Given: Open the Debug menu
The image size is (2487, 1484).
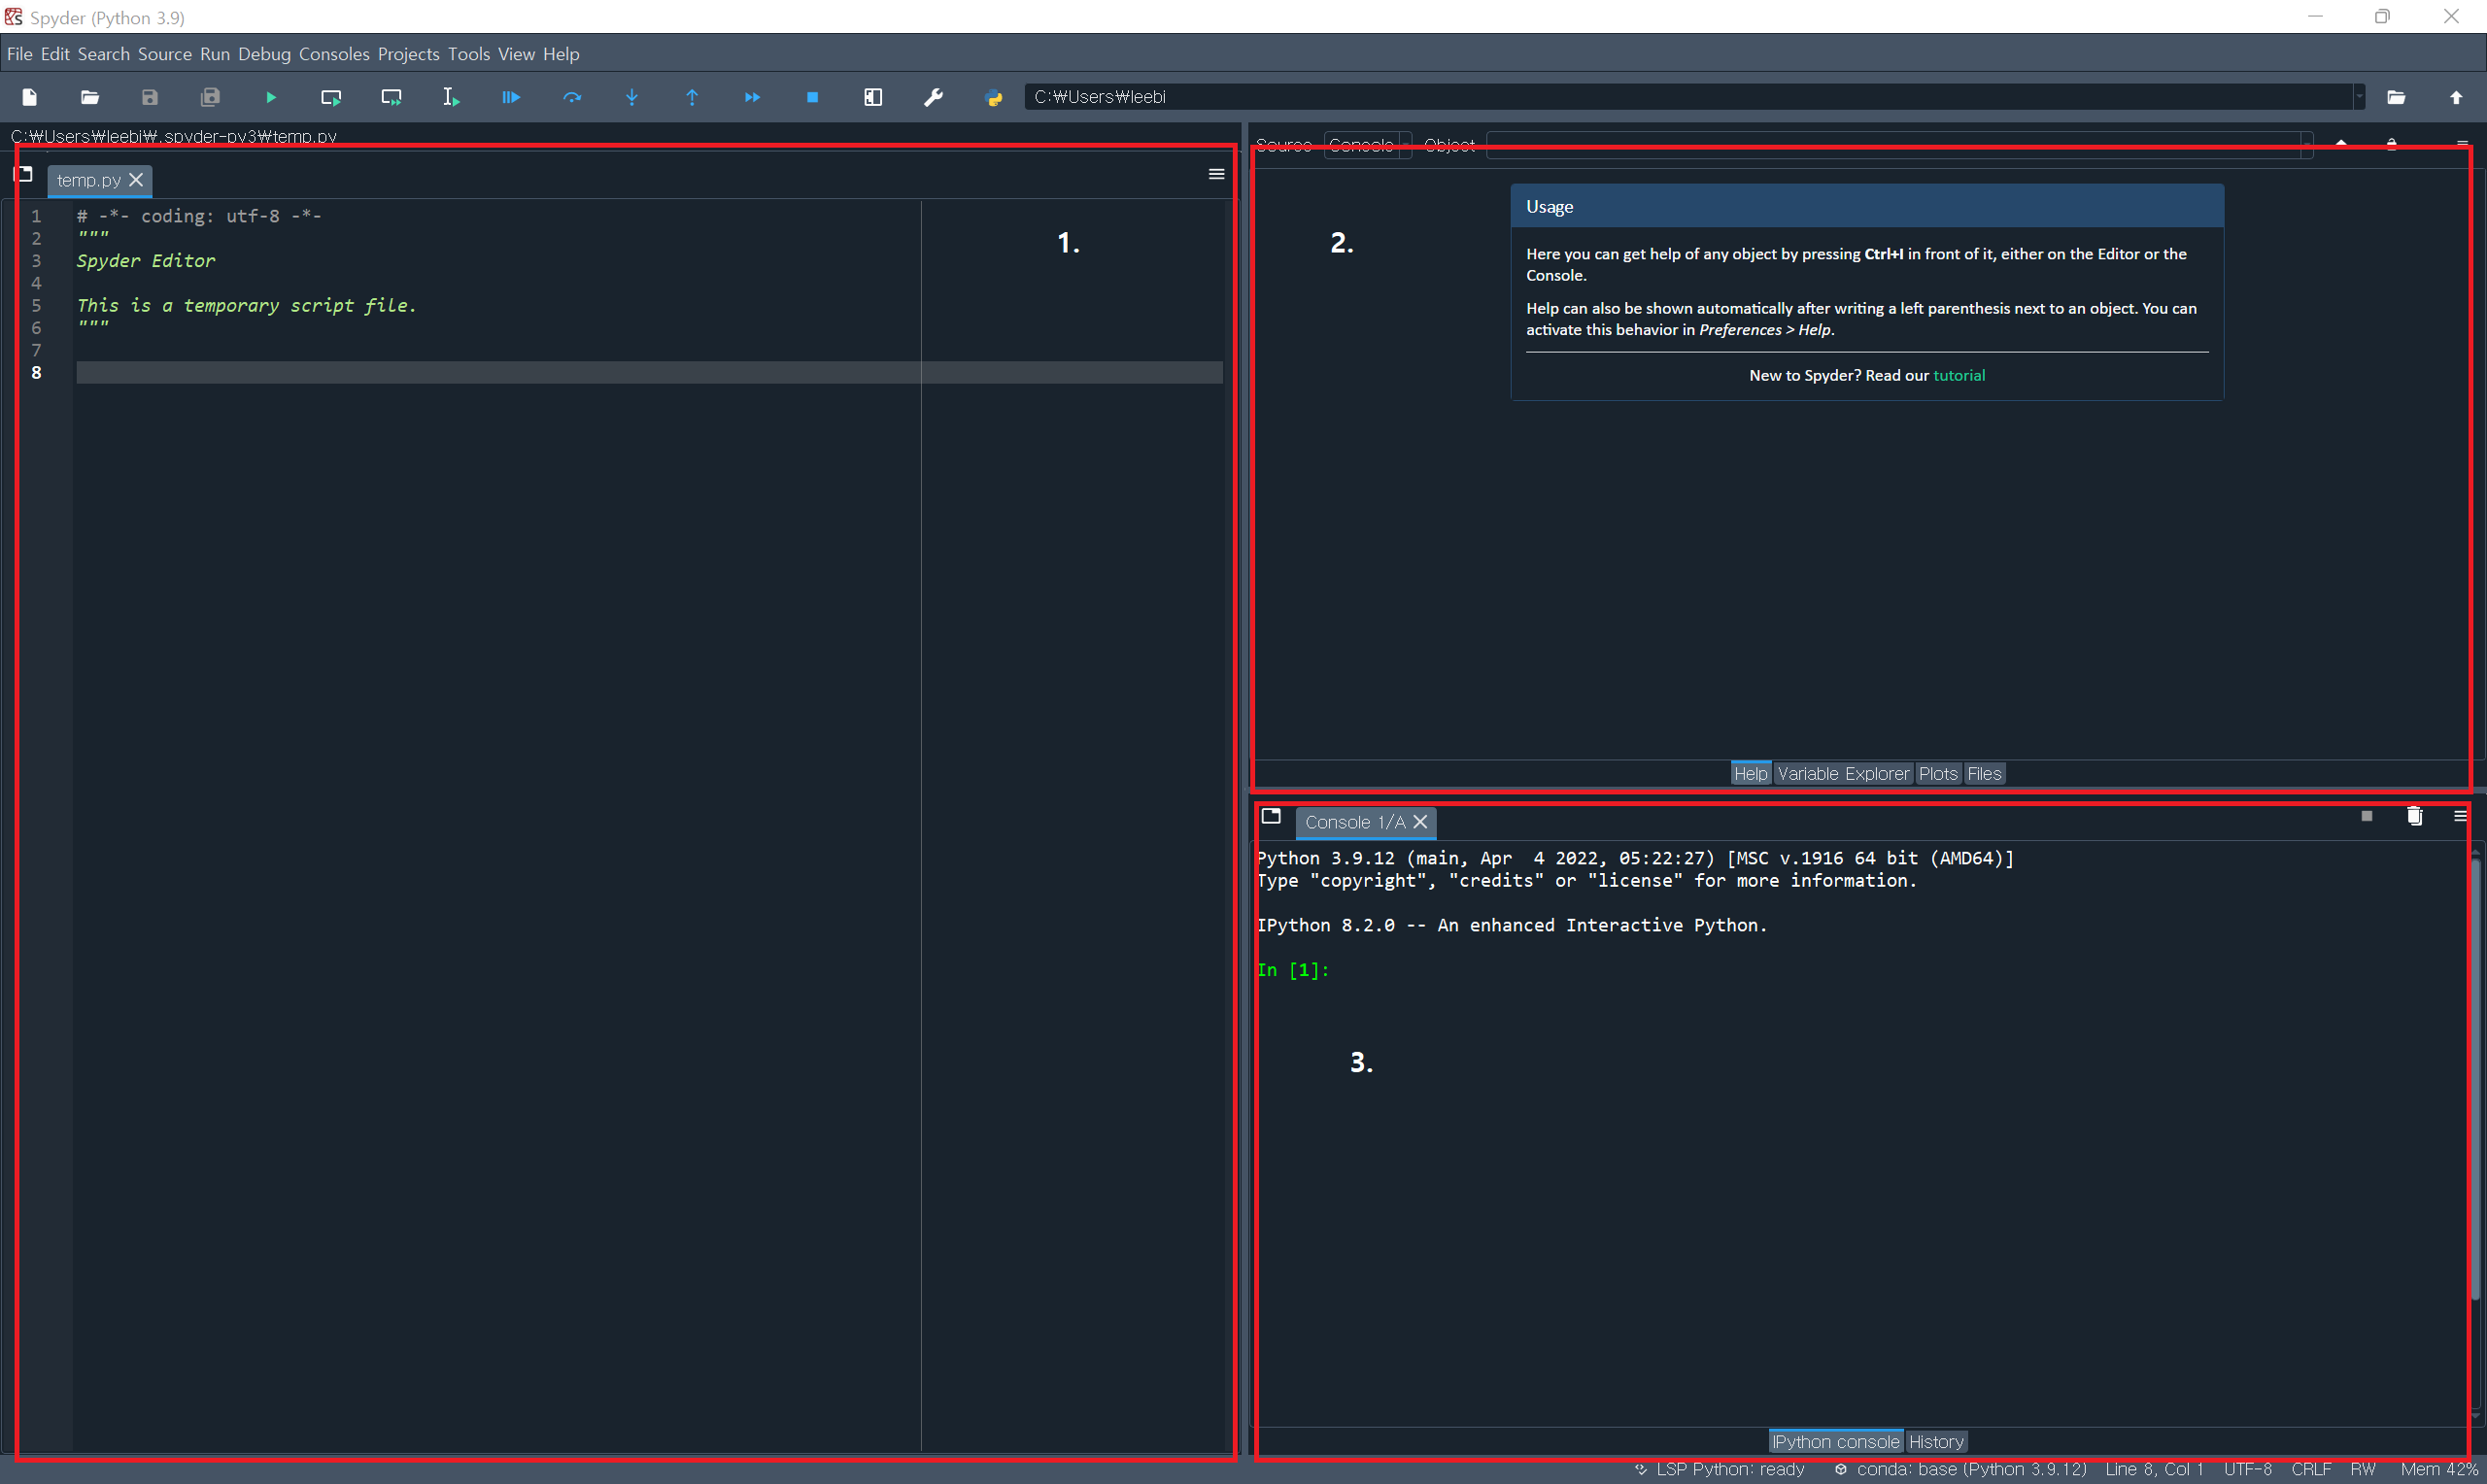Looking at the screenshot, I should pyautogui.click(x=264, y=54).
